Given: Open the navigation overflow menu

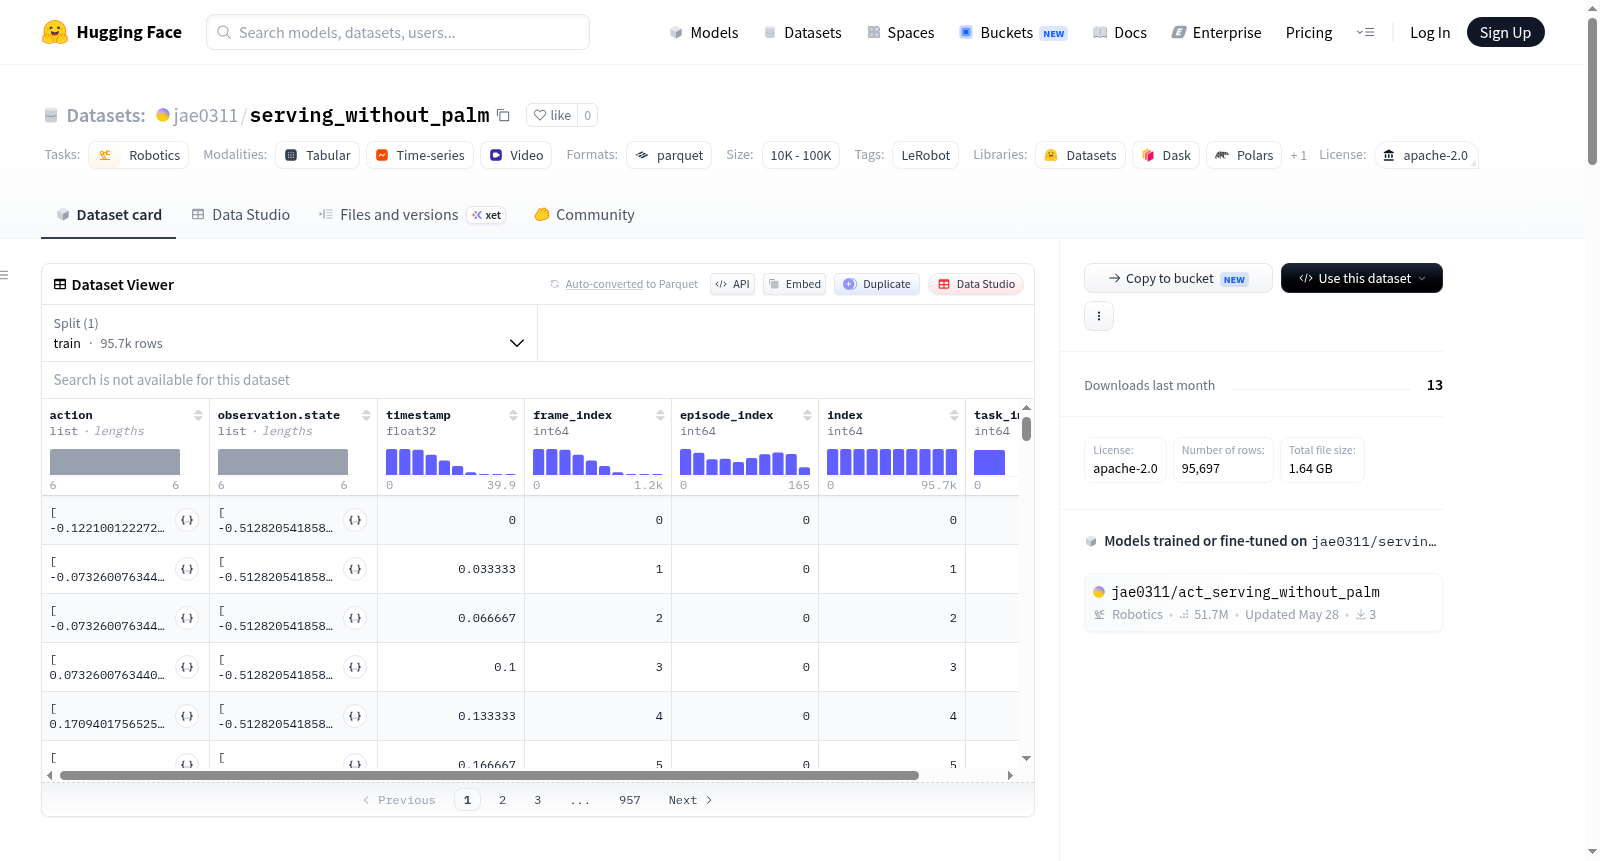Looking at the screenshot, I should click(1365, 32).
